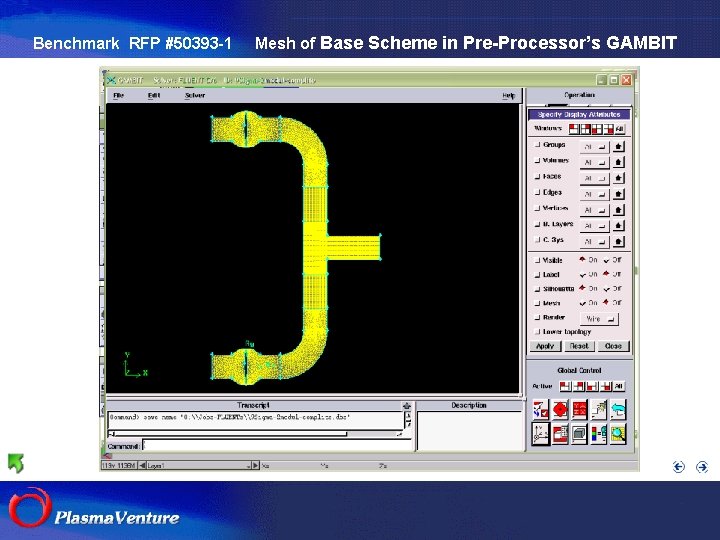Open the Volumes All dropdown

click(x=595, y=163)
